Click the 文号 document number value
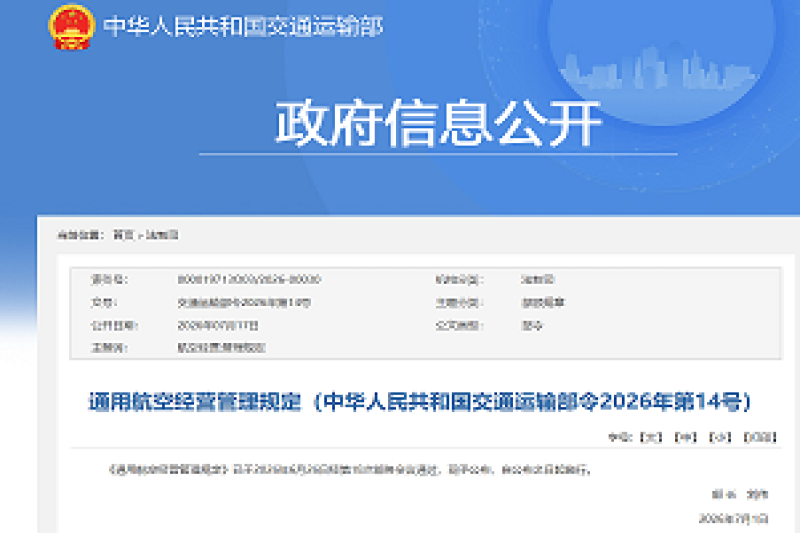Screen dimensions: 800x533 (x=244, y=302)
